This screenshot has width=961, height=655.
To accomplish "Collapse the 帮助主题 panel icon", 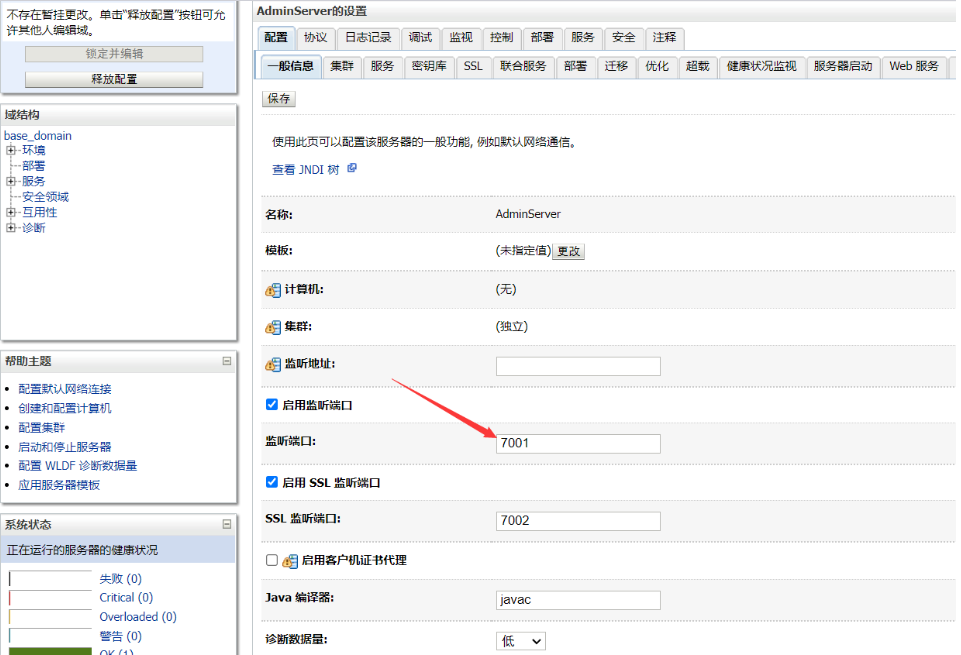I will pos(227,361).
